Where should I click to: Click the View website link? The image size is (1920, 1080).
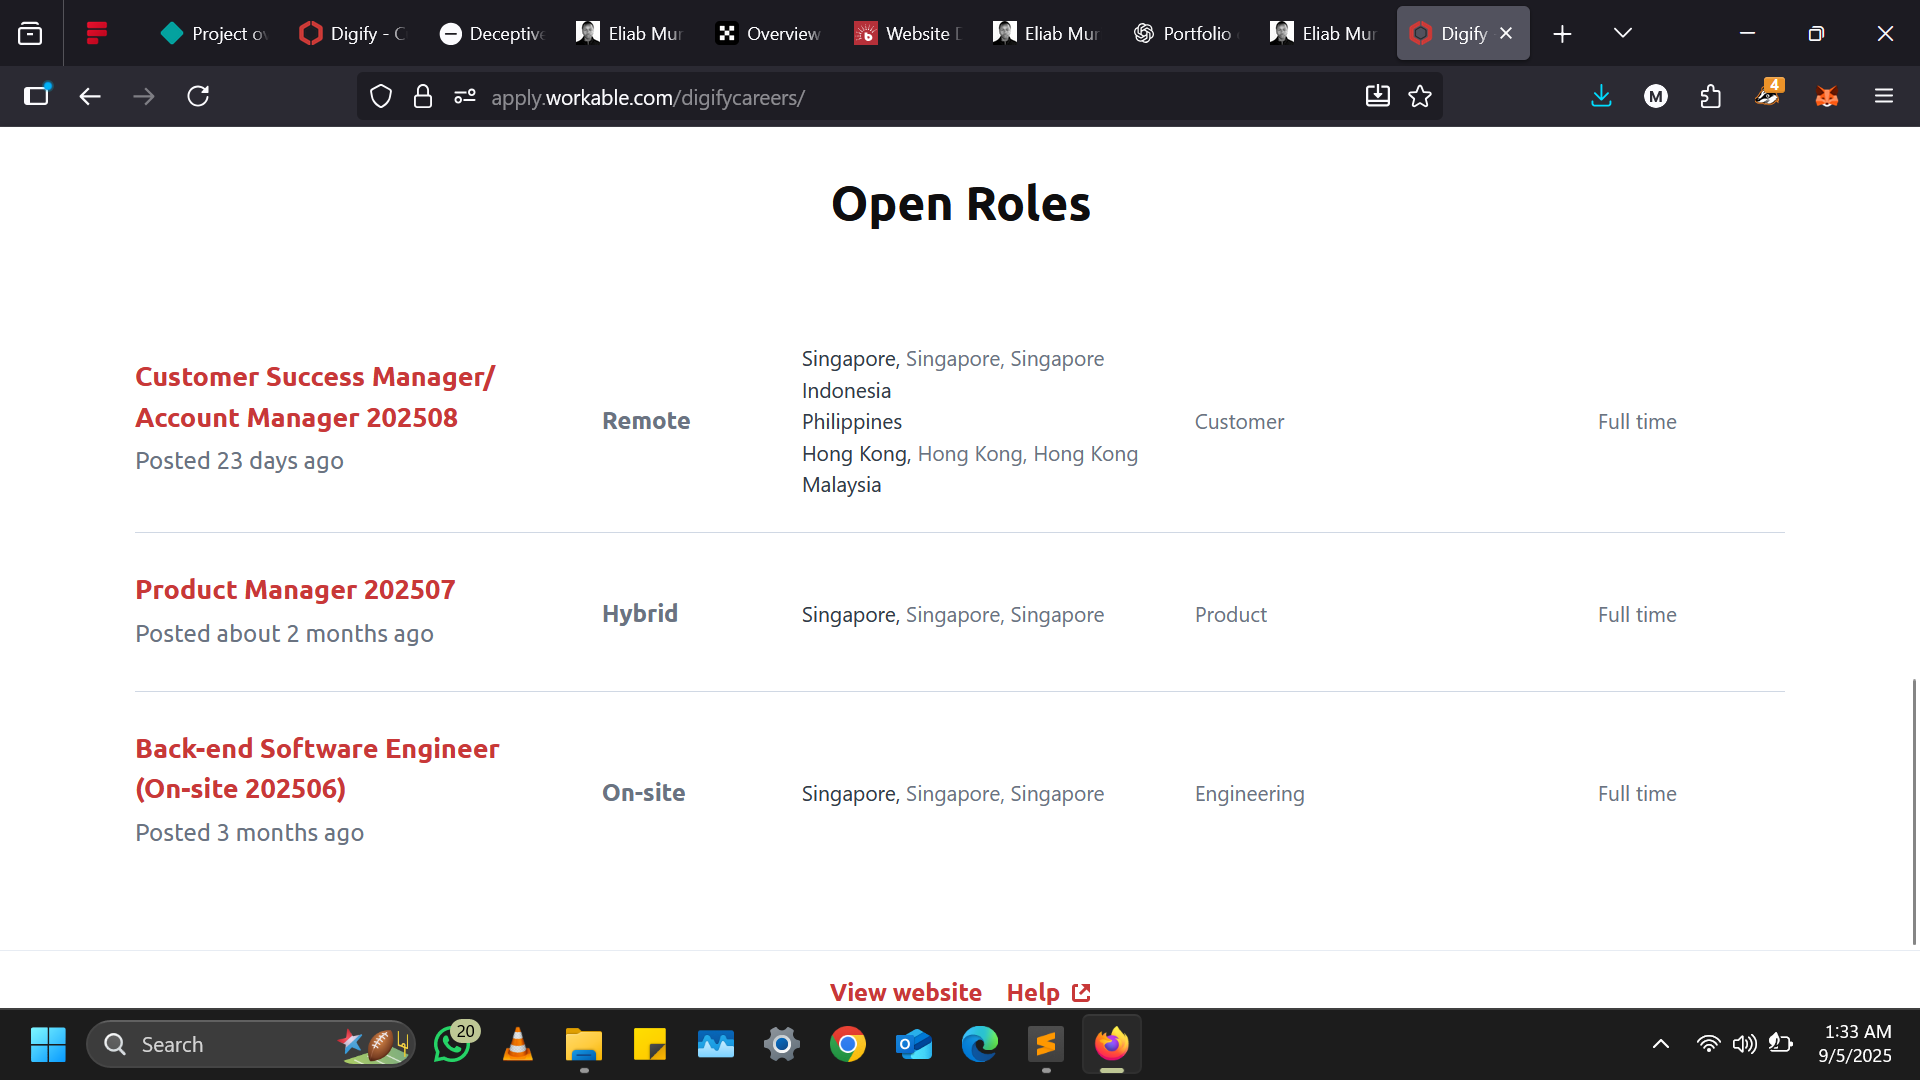pyautogui.click(x=905, y=992)
